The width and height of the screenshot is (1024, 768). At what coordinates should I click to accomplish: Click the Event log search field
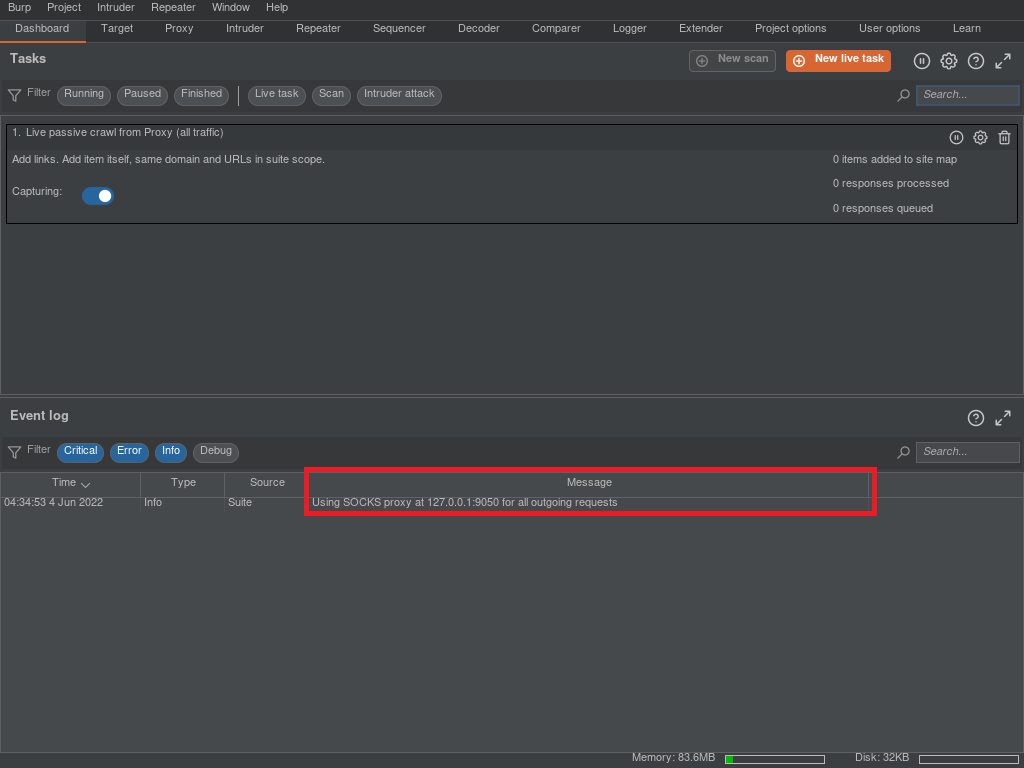coord(967,451)
